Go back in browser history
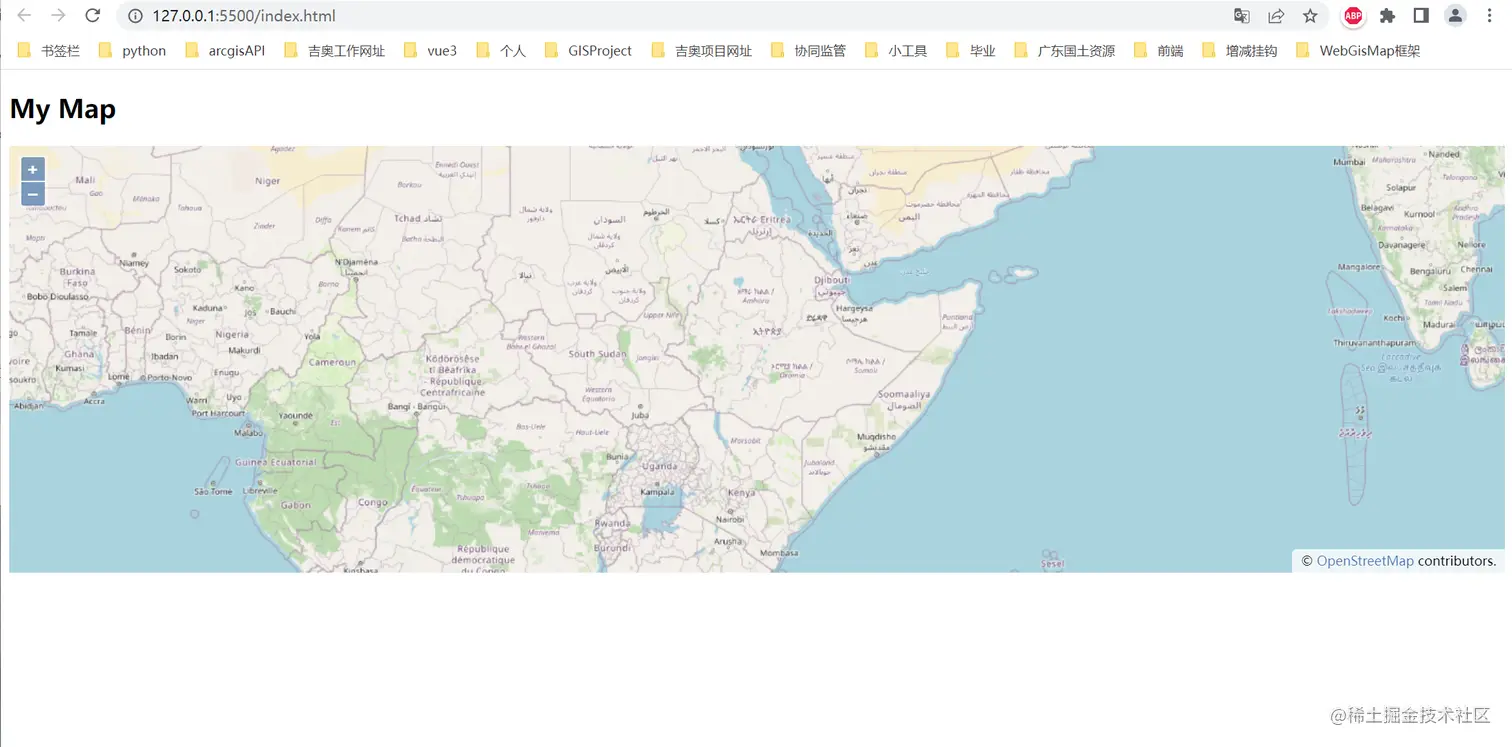The image size is (1512, 747). [25, 16]
